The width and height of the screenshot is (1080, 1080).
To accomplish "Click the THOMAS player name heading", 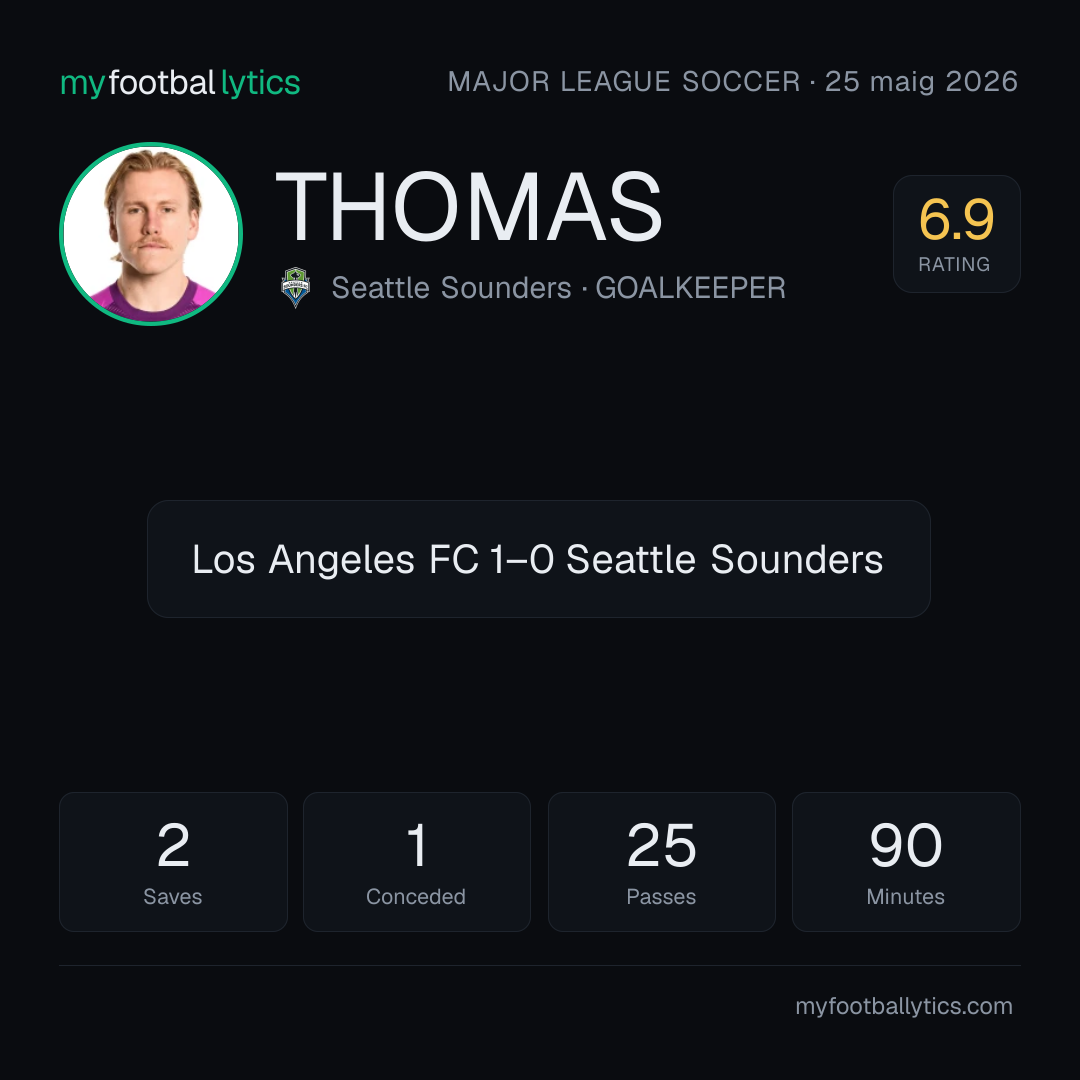I will pyautogui.click(x=468, y=207).
